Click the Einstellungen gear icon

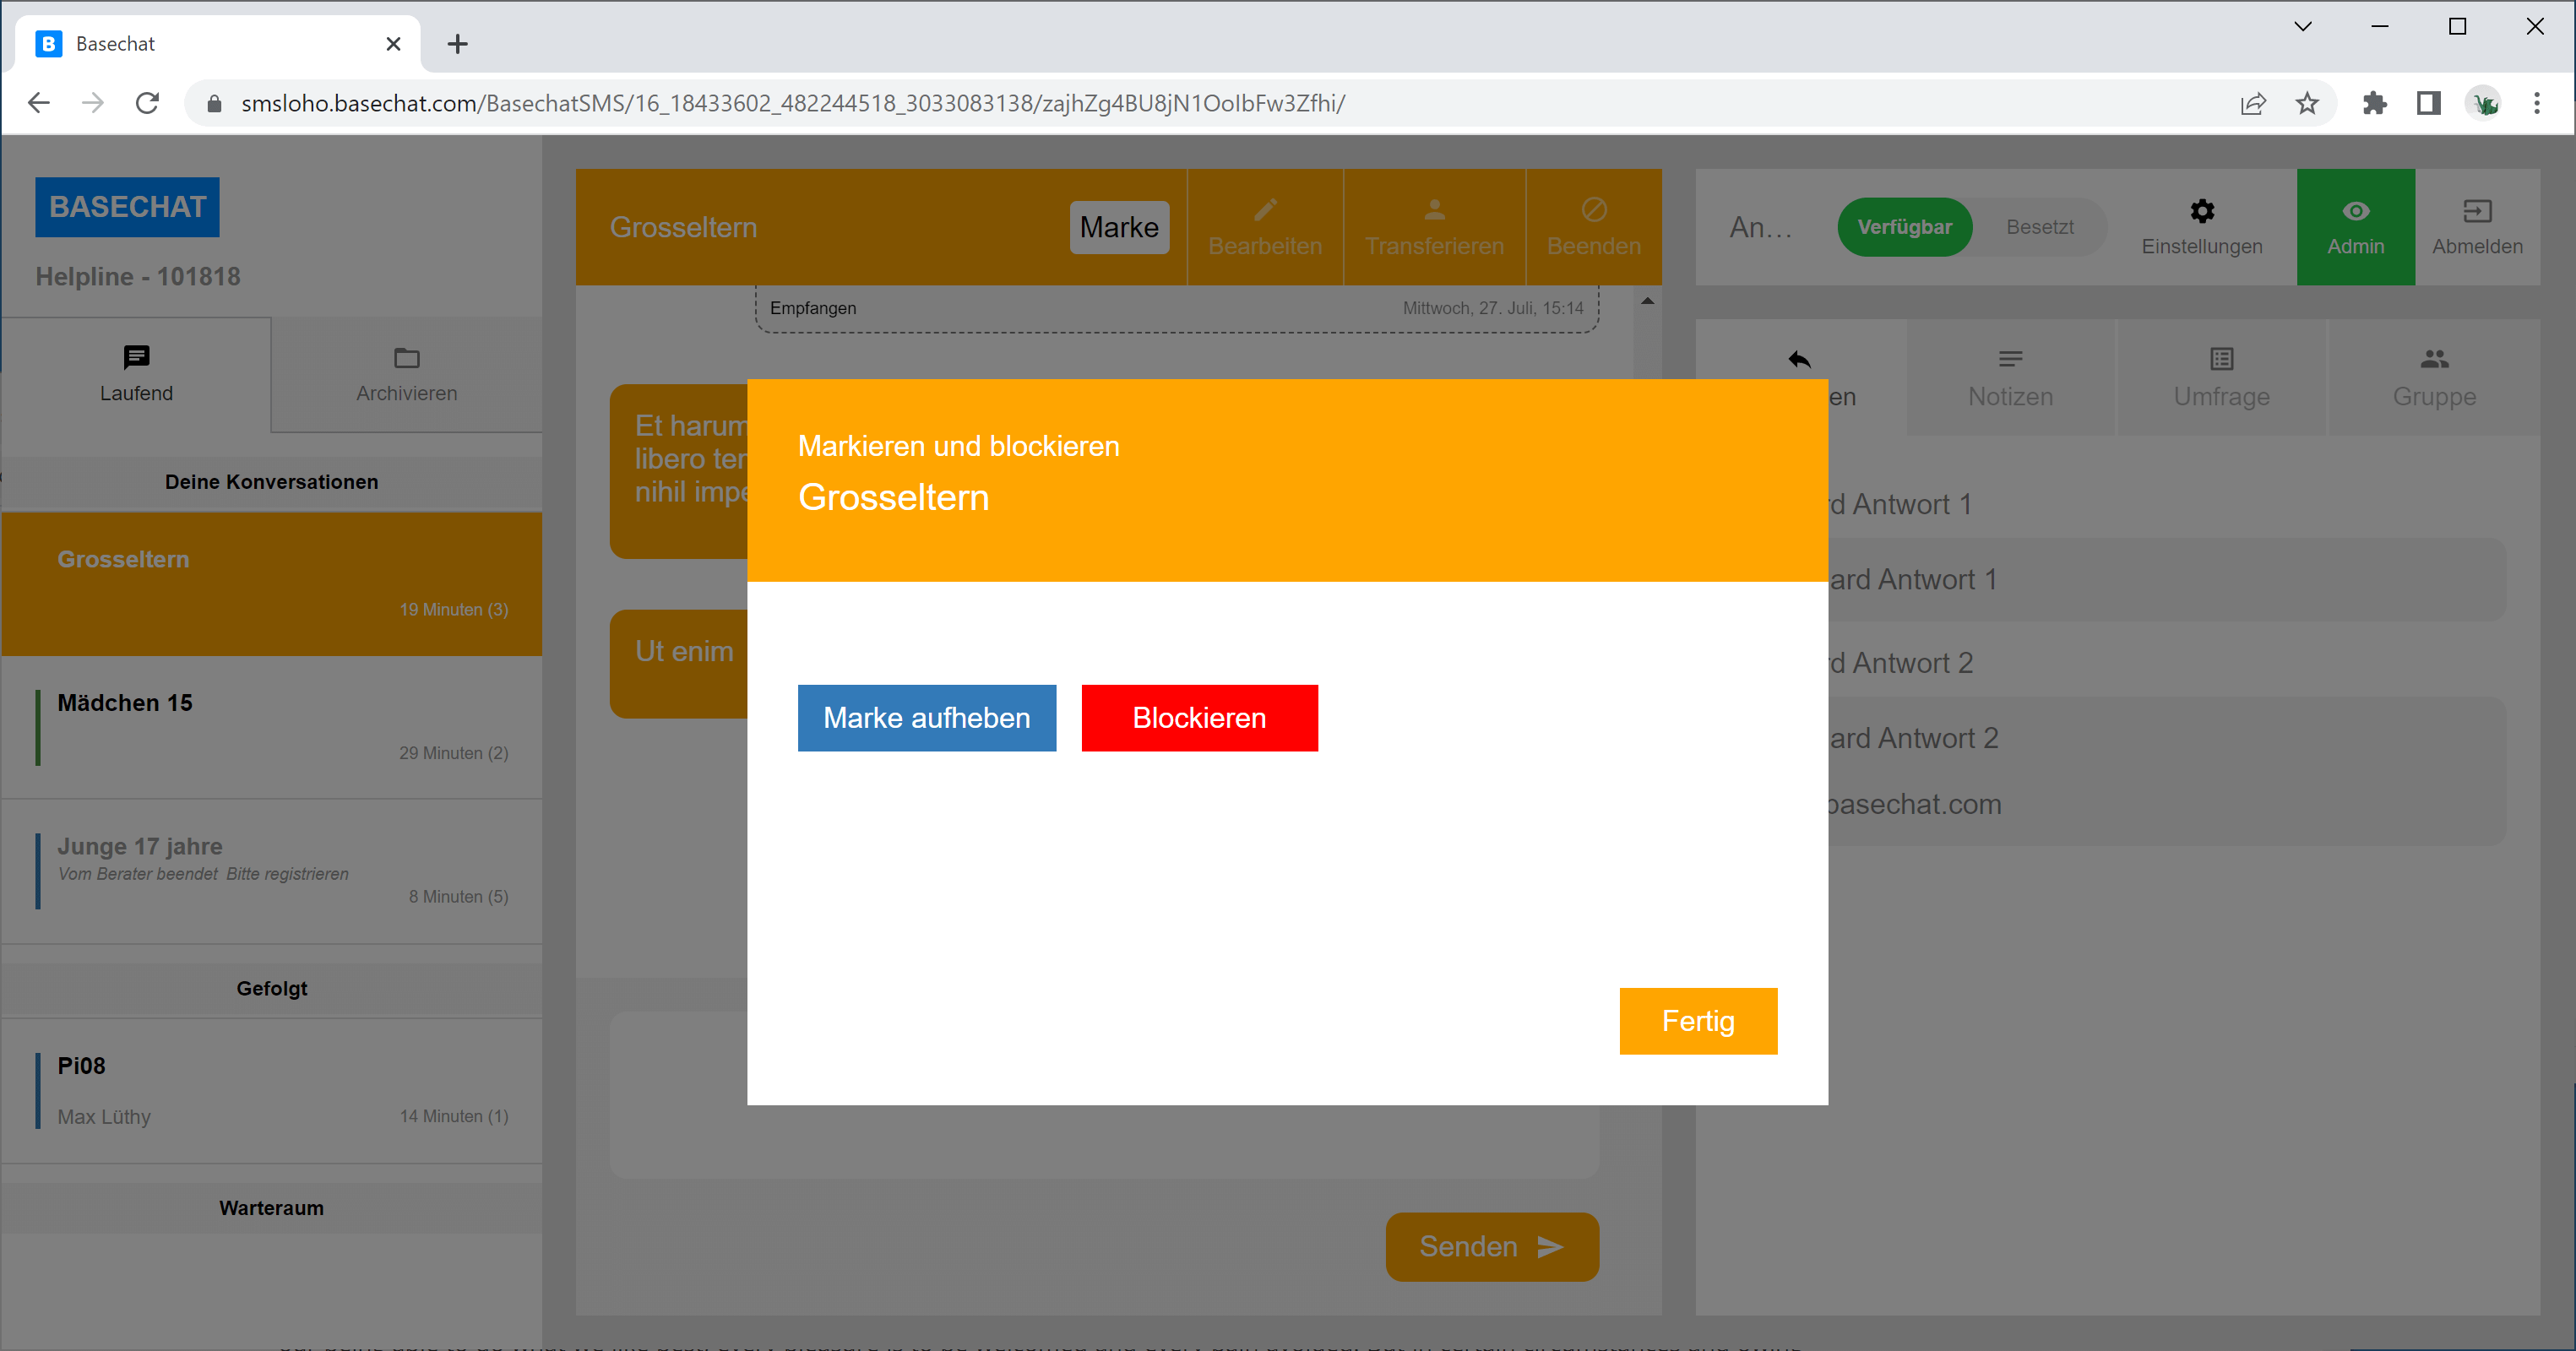click(2201, 211)
